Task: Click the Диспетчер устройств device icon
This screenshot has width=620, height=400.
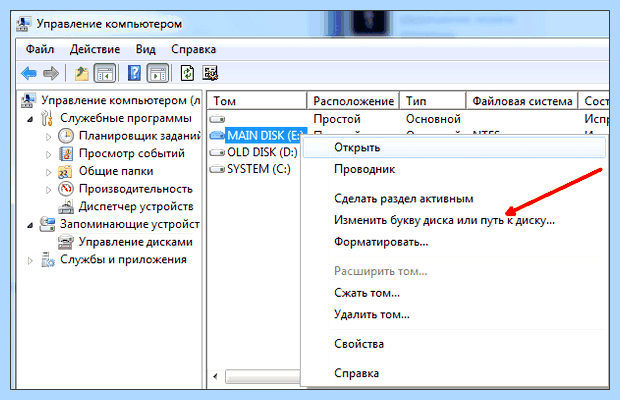Action: click(x=66, y=207)
